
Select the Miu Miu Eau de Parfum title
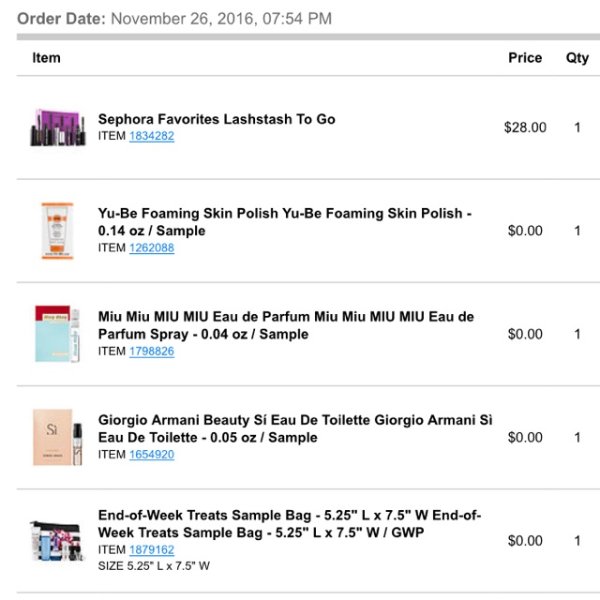[x=286, y=325]
